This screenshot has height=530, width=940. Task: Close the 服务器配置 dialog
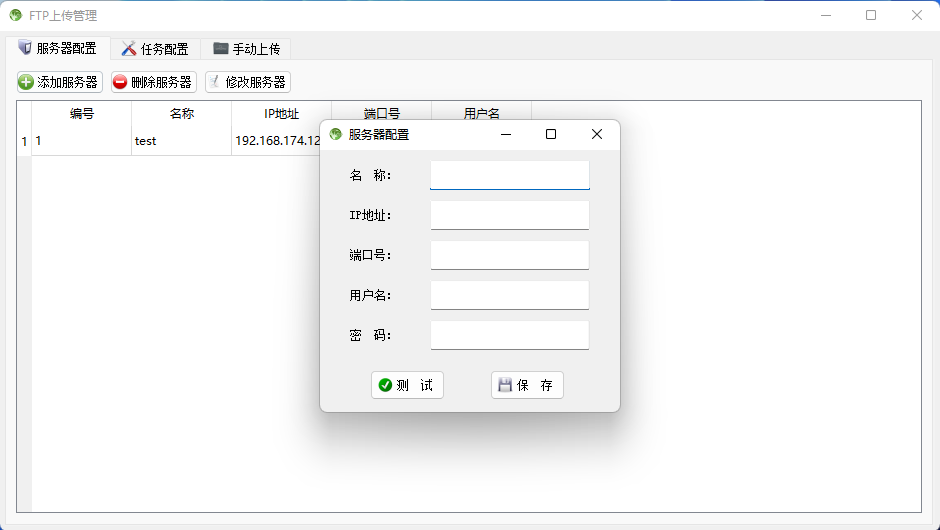pos(596,134)
